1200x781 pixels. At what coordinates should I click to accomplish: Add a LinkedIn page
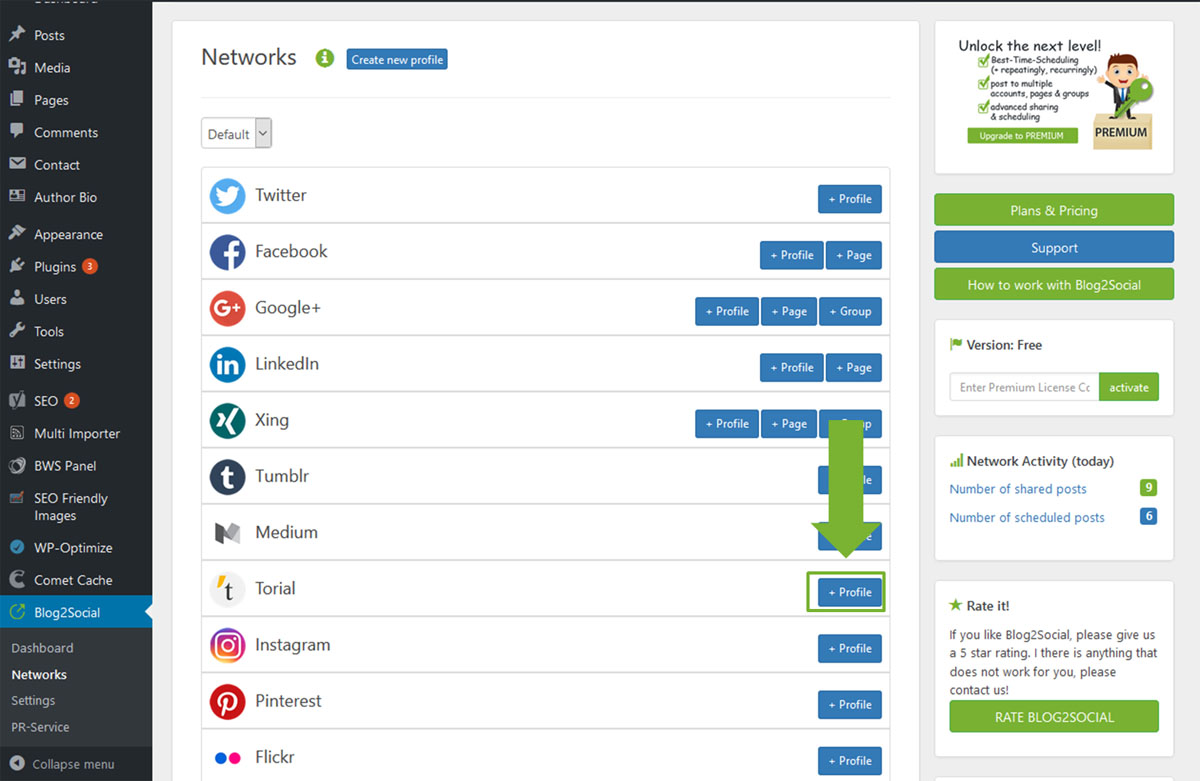tap(854, 367)
